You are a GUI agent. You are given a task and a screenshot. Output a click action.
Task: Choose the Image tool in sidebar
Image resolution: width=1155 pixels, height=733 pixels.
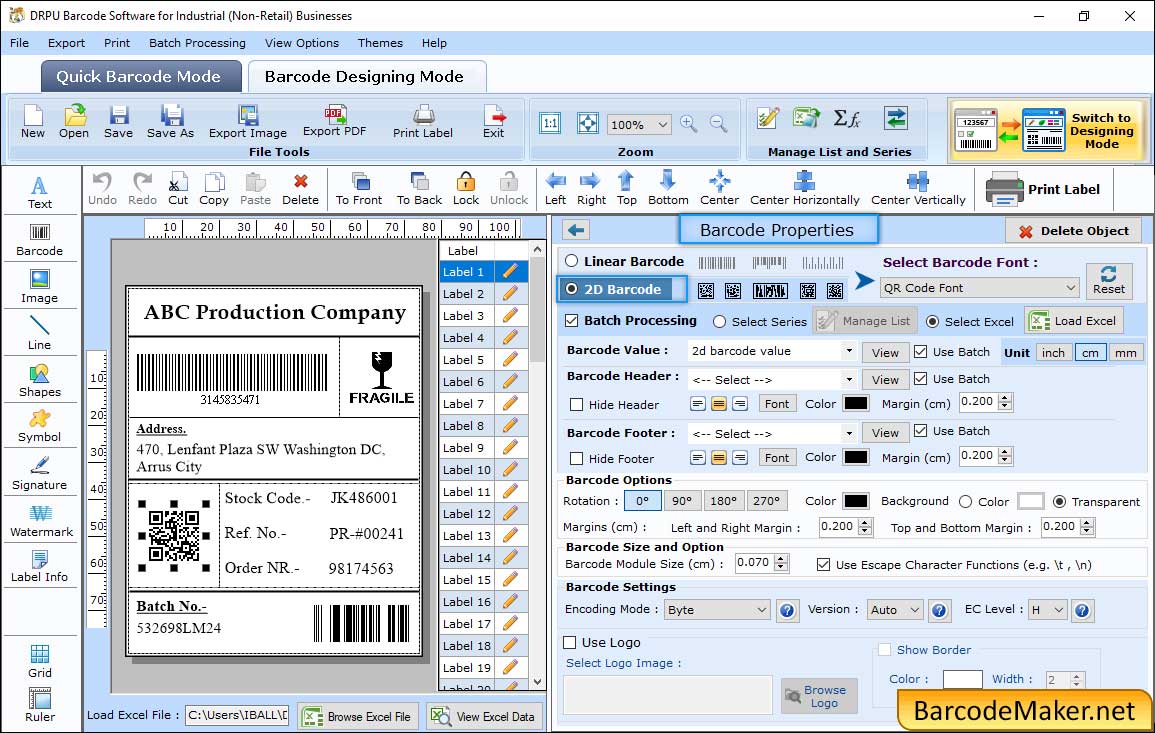coord(40,287)
